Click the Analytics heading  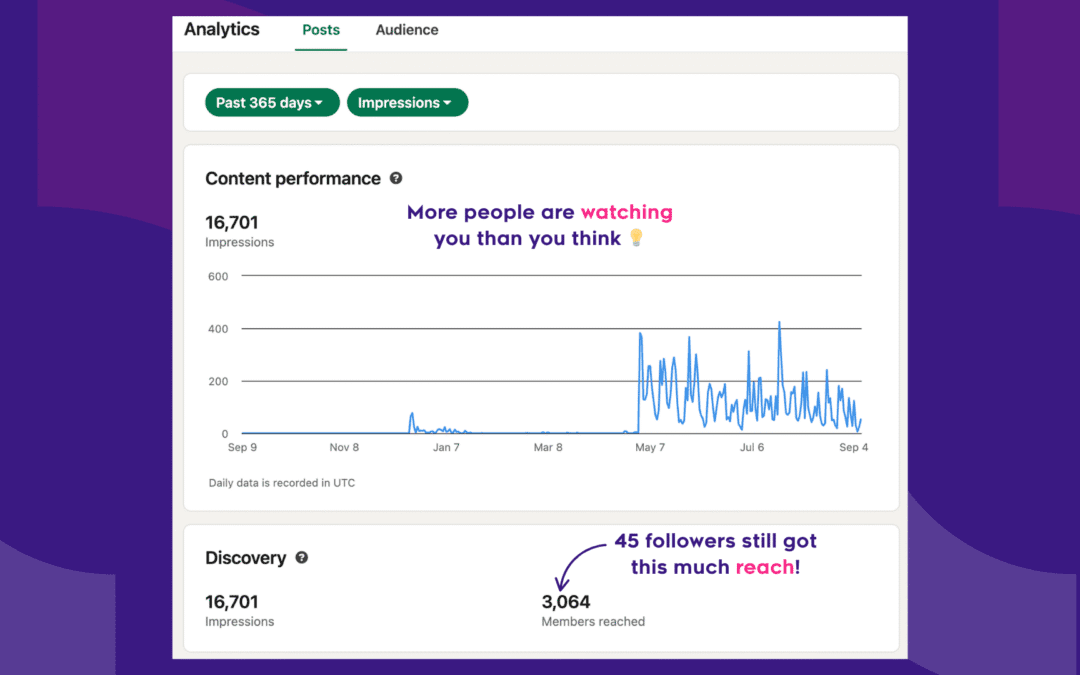[x=222, y=30]
